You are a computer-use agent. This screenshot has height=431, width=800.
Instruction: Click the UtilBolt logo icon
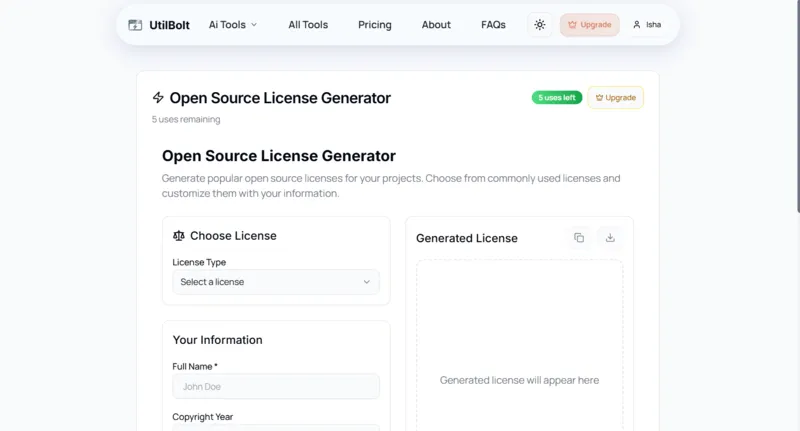pos(135,25)
